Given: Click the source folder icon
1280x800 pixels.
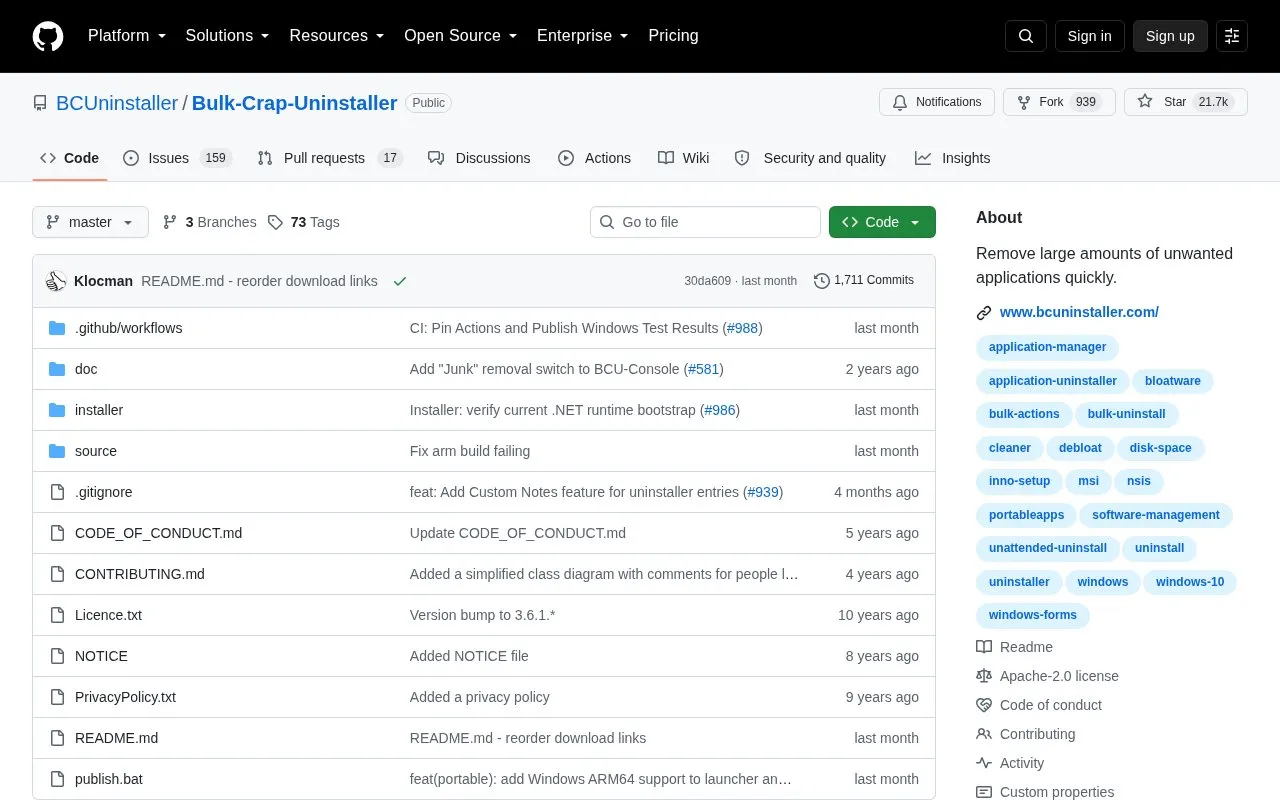Looking at the screenshot, I should (57, 451).
